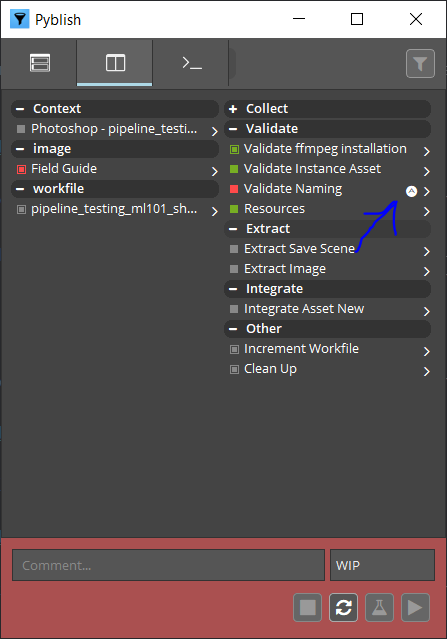Screen dimensions: 447x639
Task: Toggle the Validate ffmpeg installation checkbox
Action: [x=234, y=149]
